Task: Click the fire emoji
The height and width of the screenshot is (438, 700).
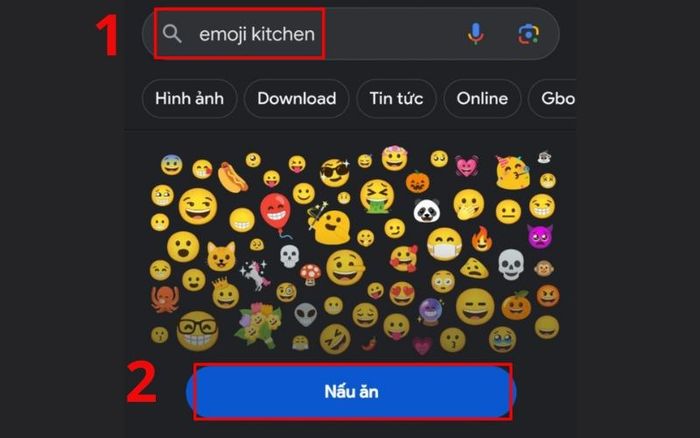Action: point(482,238)
